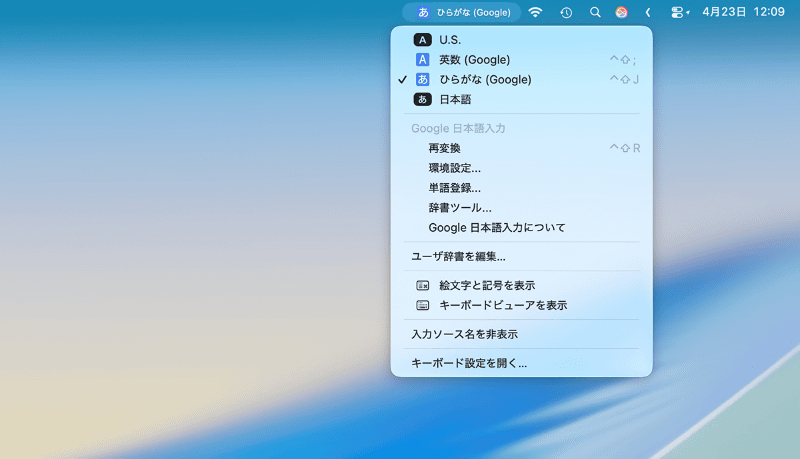Click the keyboard viewer icon

422,305
